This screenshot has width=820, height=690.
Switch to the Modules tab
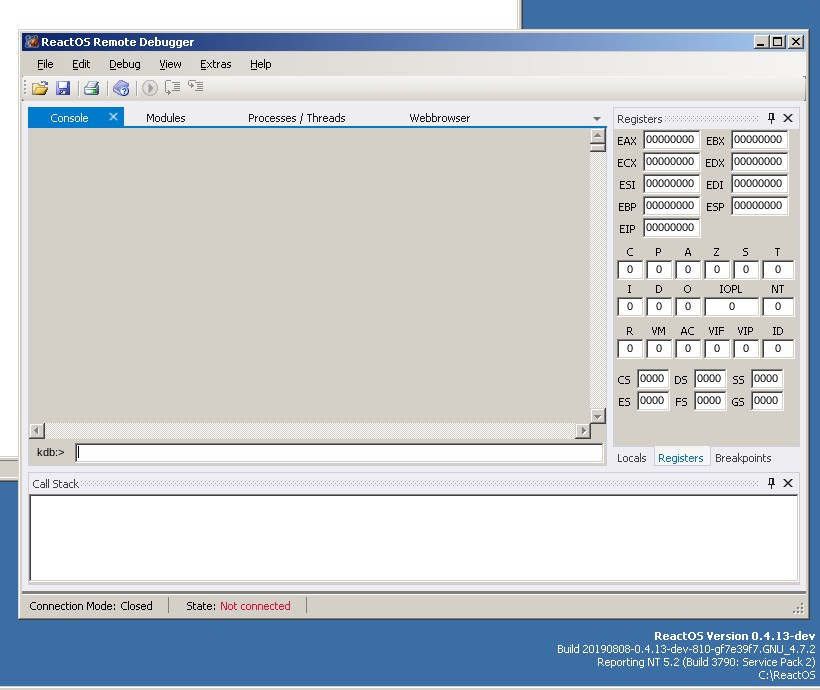click(x=166, y=118)
